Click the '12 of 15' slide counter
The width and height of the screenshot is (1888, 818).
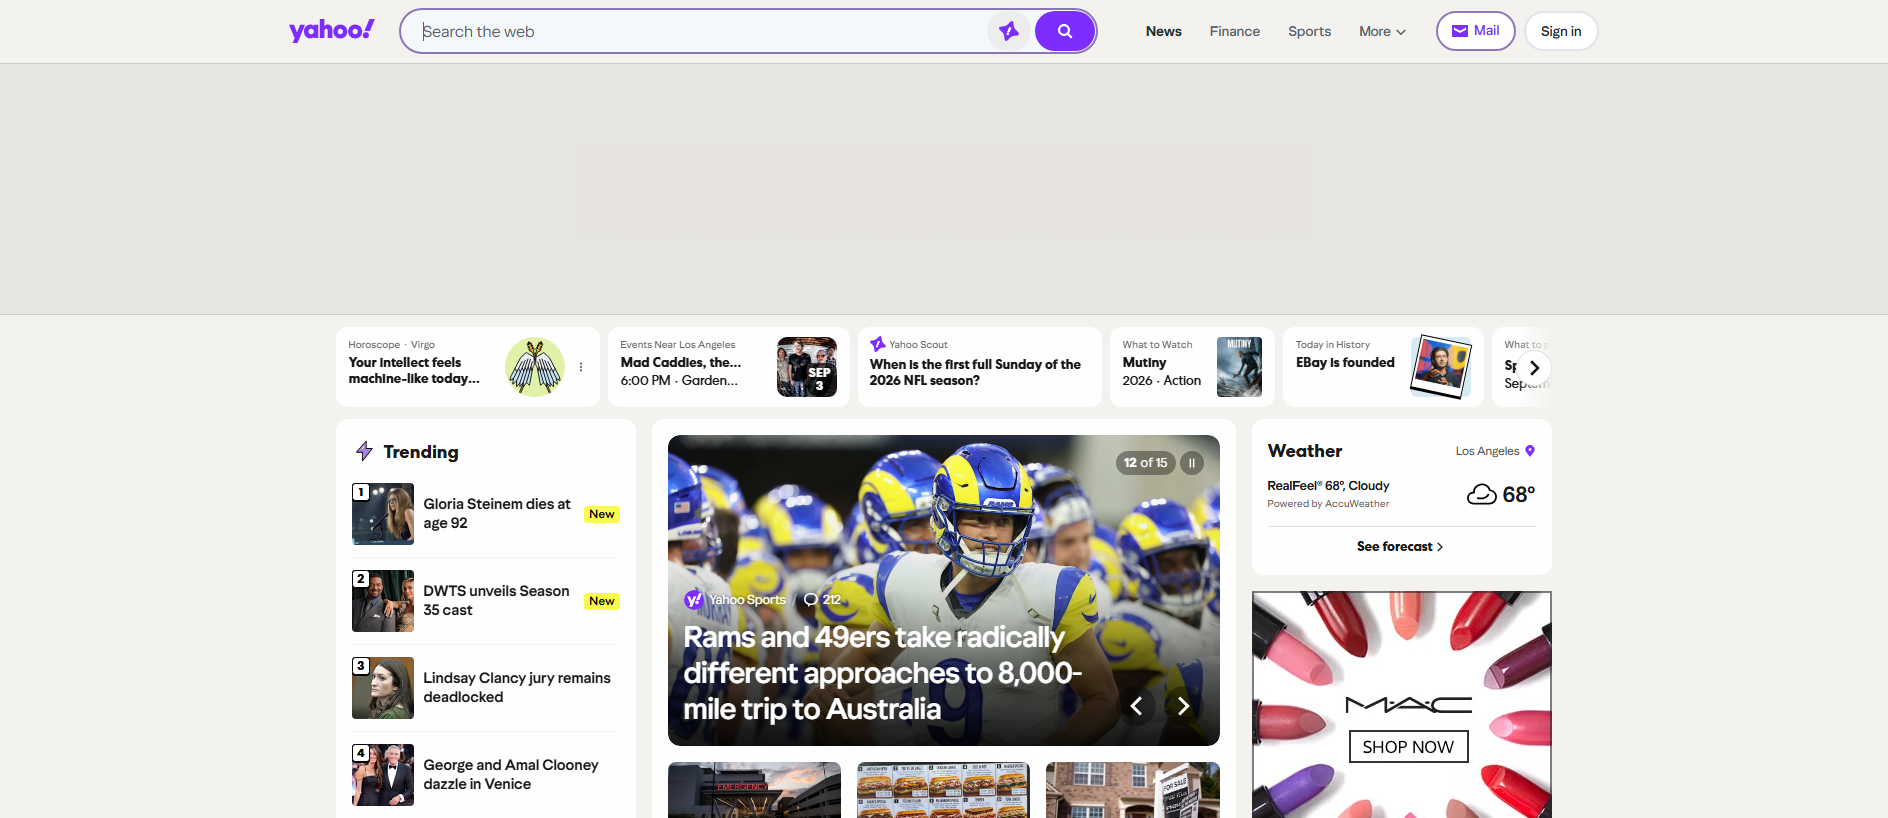[x=1145, y=463]
